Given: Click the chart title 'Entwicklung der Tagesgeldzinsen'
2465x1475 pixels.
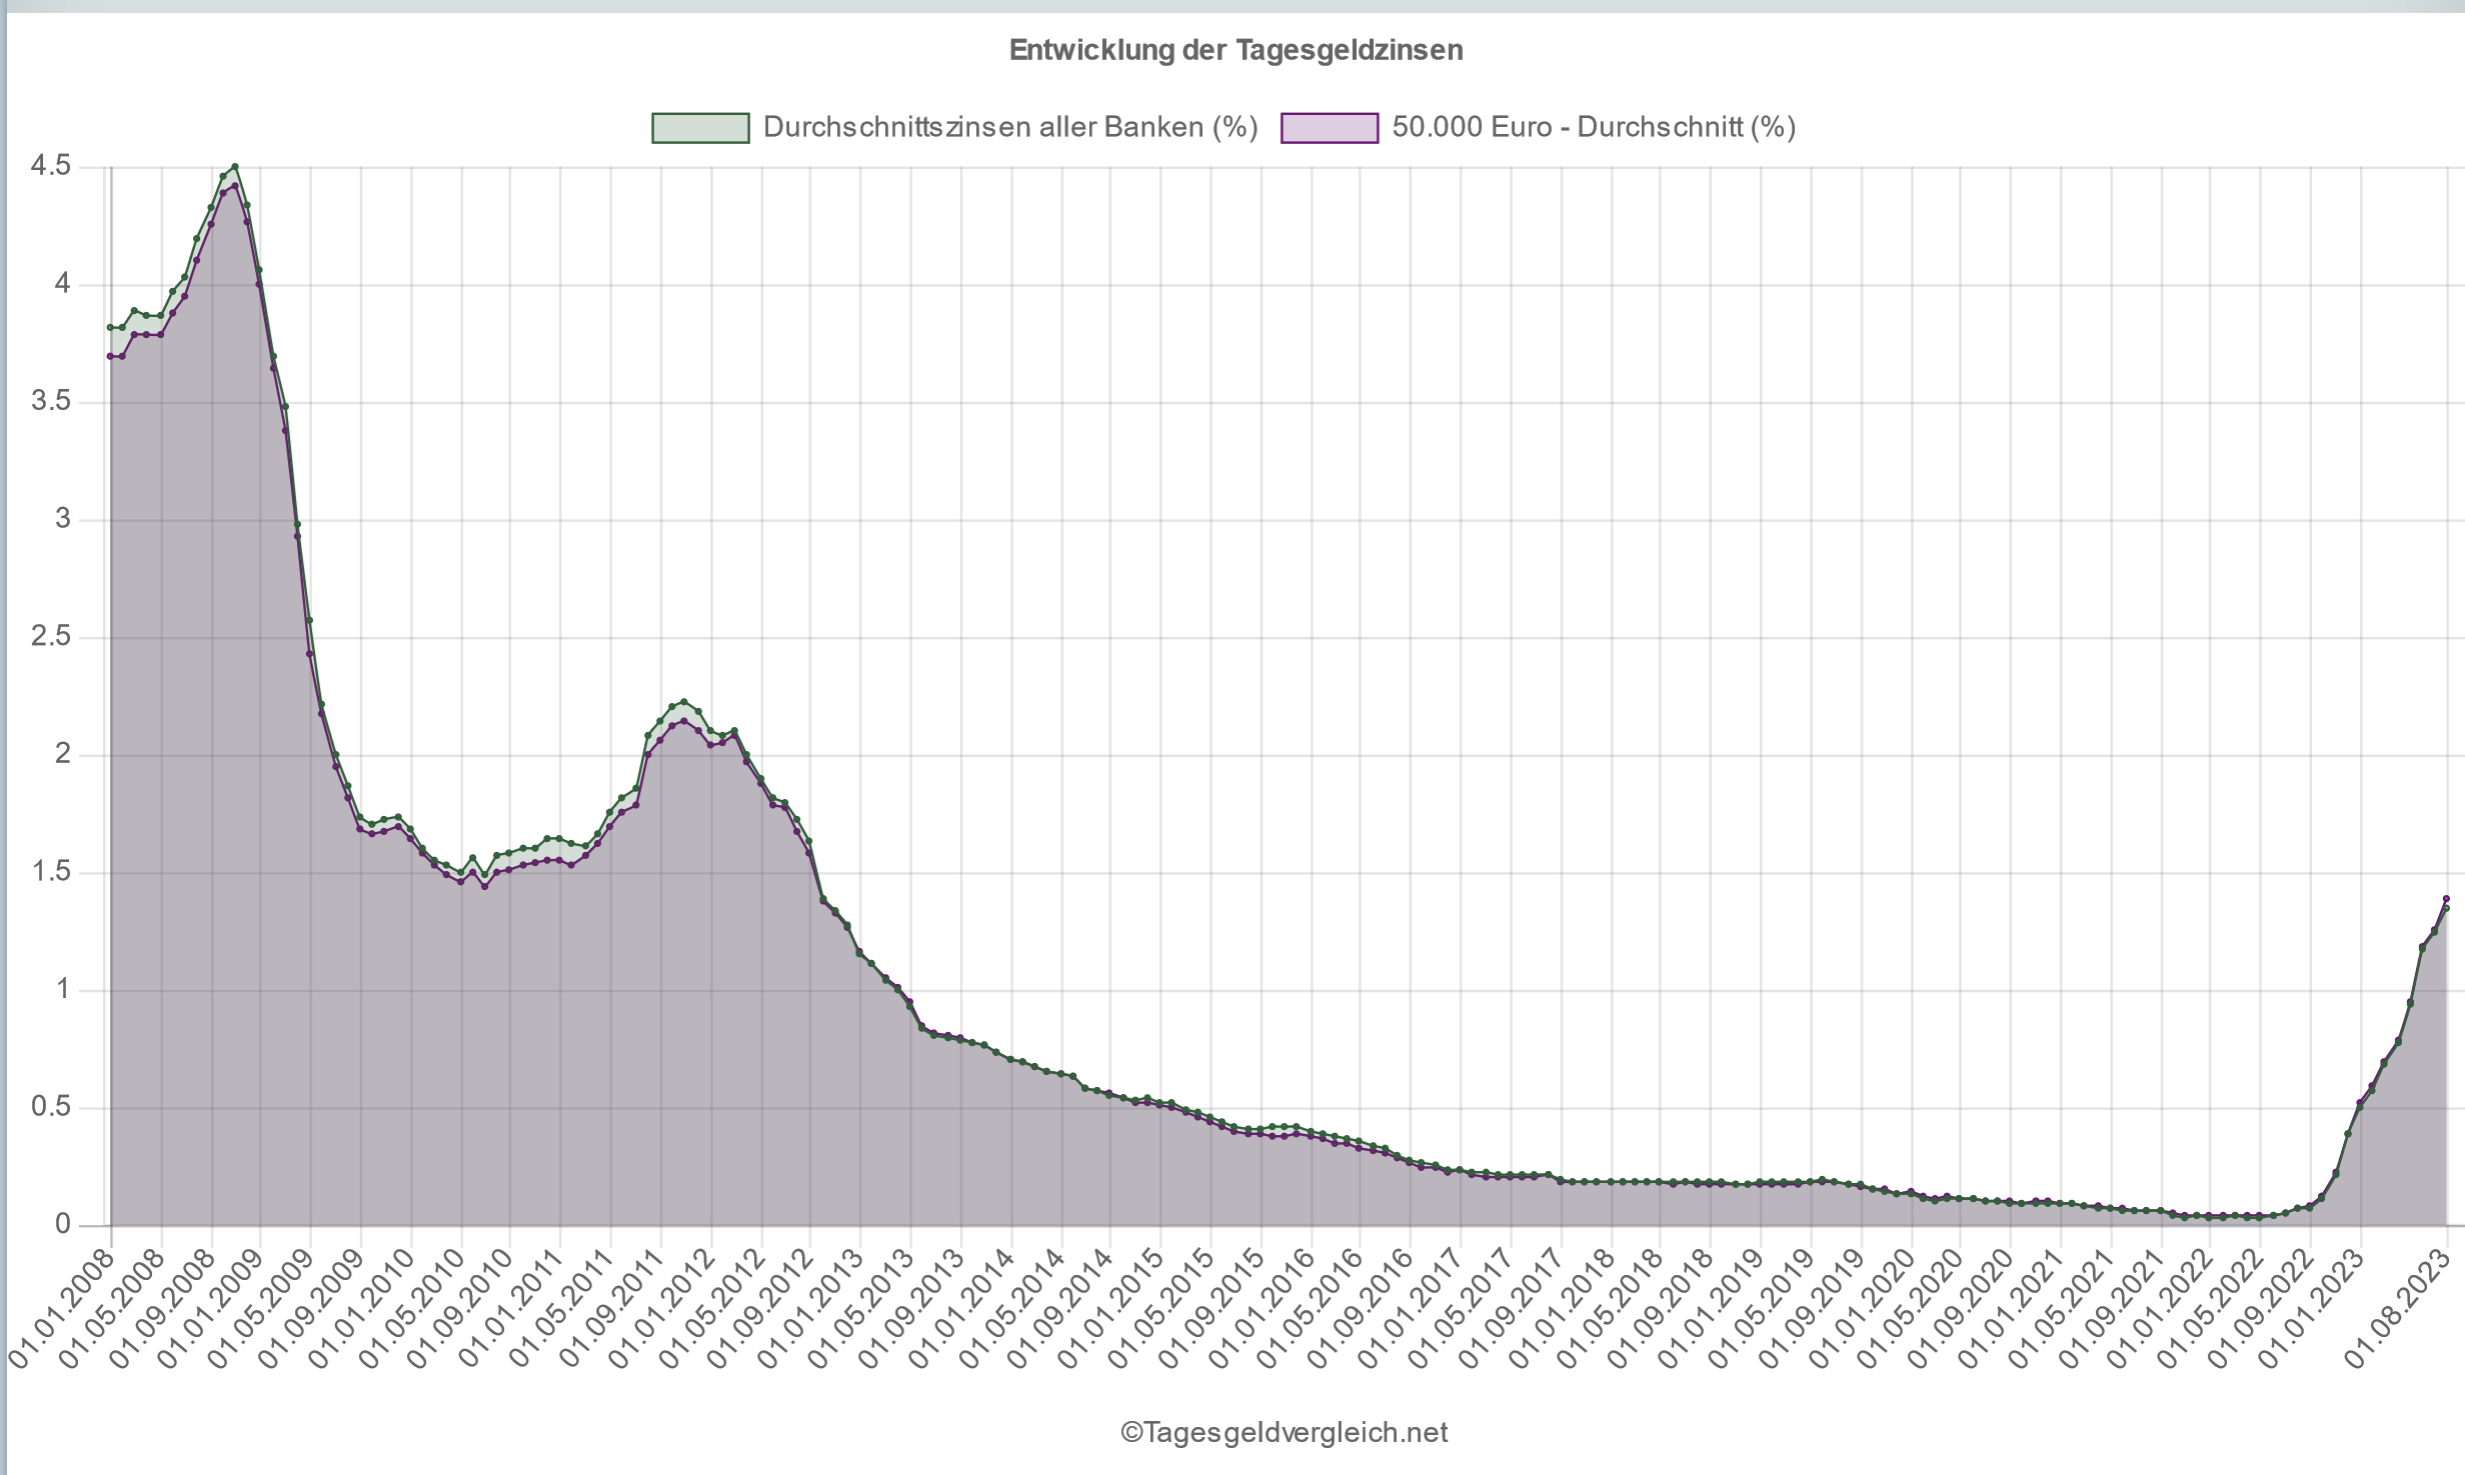Looking at the screenshot, I should coord(1235,50).
